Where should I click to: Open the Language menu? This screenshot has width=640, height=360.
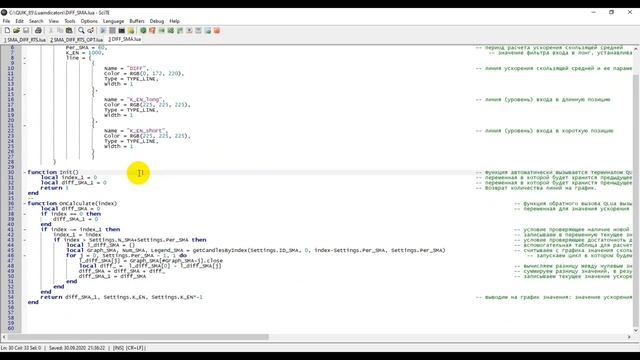(113, 21)
